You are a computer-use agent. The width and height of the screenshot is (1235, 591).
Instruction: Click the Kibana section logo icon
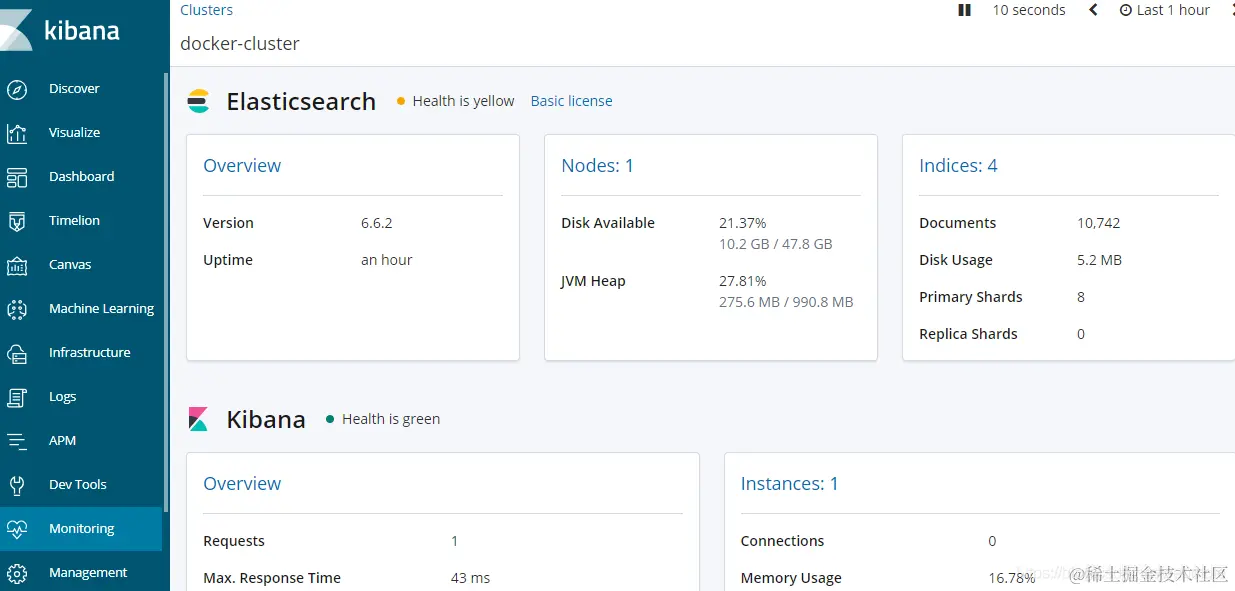pyautogui.click(x=198, y=419)
